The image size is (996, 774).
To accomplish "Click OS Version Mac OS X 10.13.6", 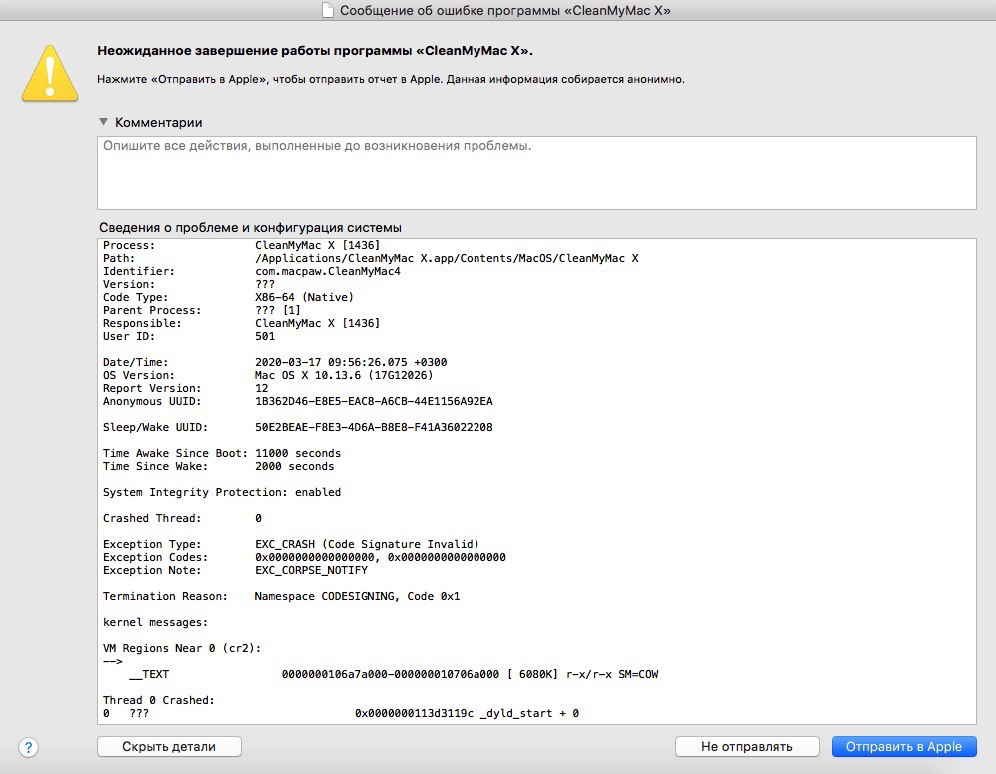I will click(x=344, y=375).
